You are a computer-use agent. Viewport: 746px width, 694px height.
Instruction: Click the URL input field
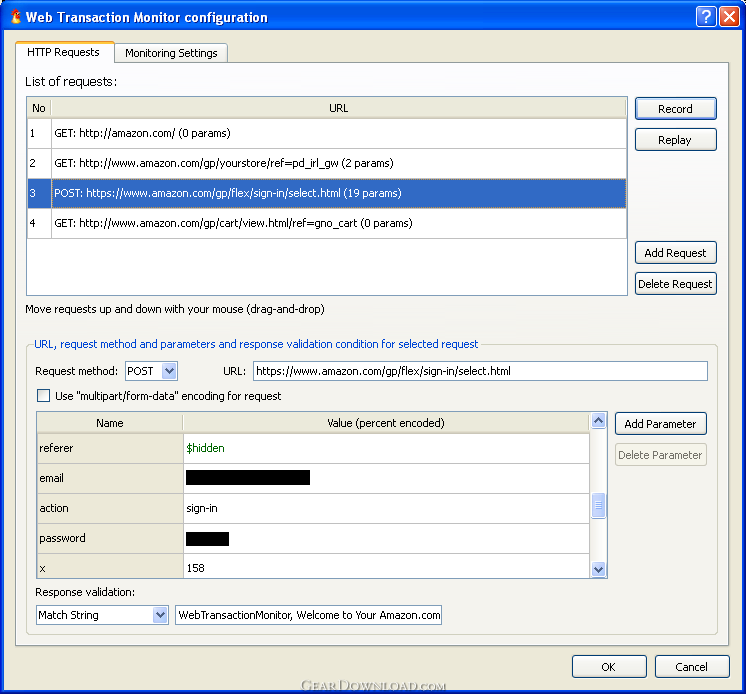(x=480, y=371)
